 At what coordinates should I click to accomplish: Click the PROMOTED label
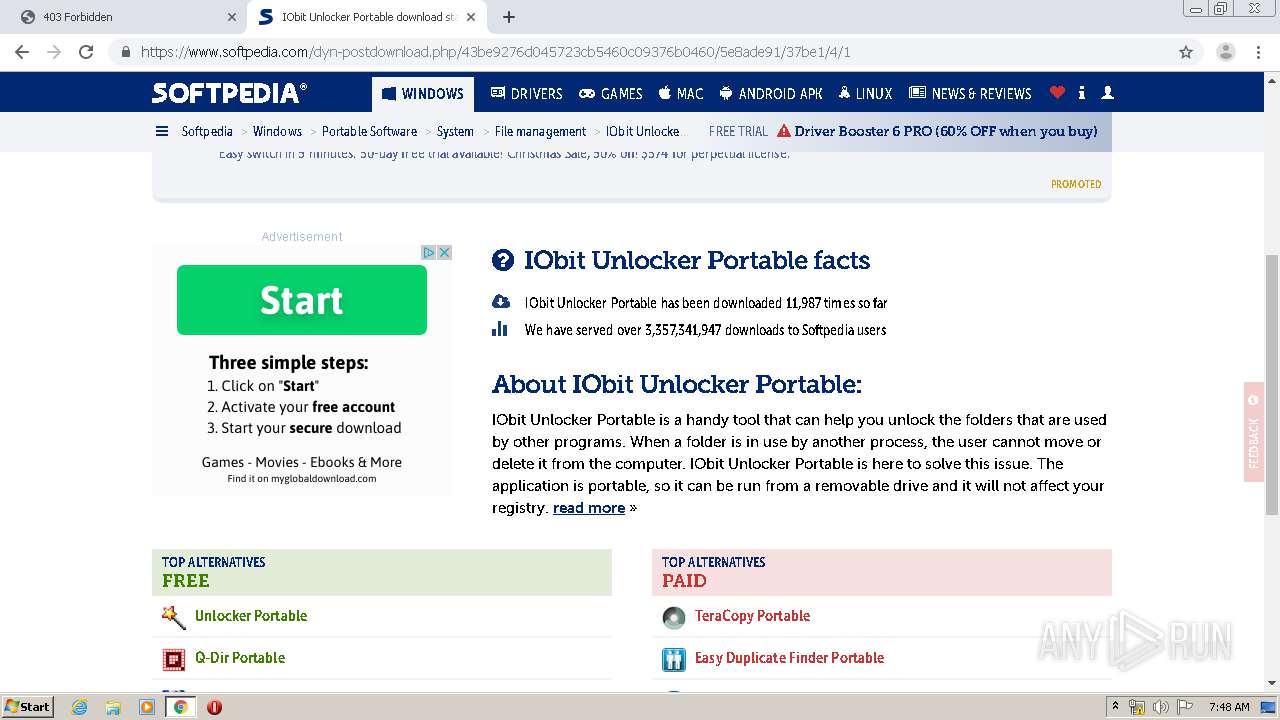[x=1076, y=184]
